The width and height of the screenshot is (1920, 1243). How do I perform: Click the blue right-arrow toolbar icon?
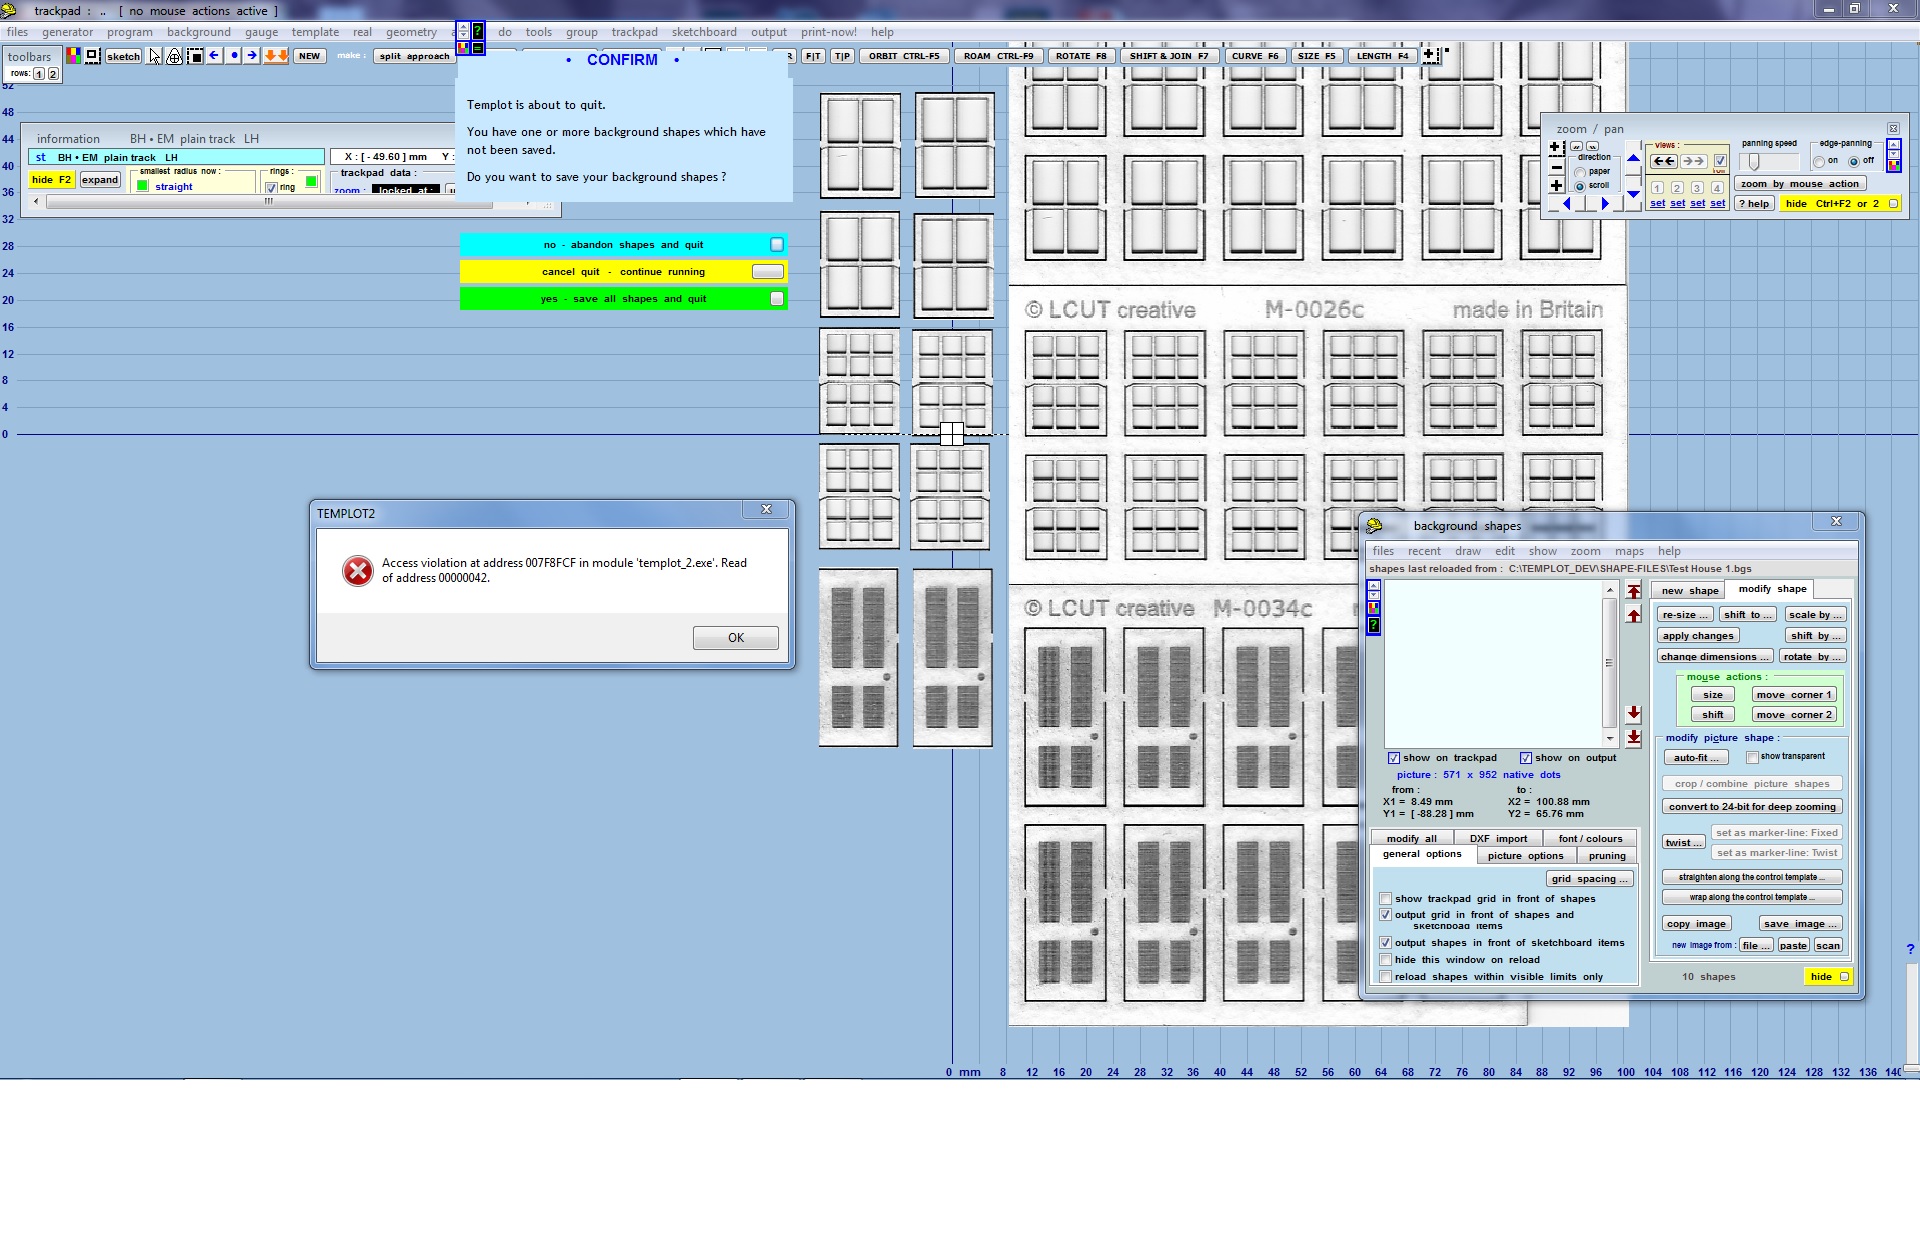point(252,56)
